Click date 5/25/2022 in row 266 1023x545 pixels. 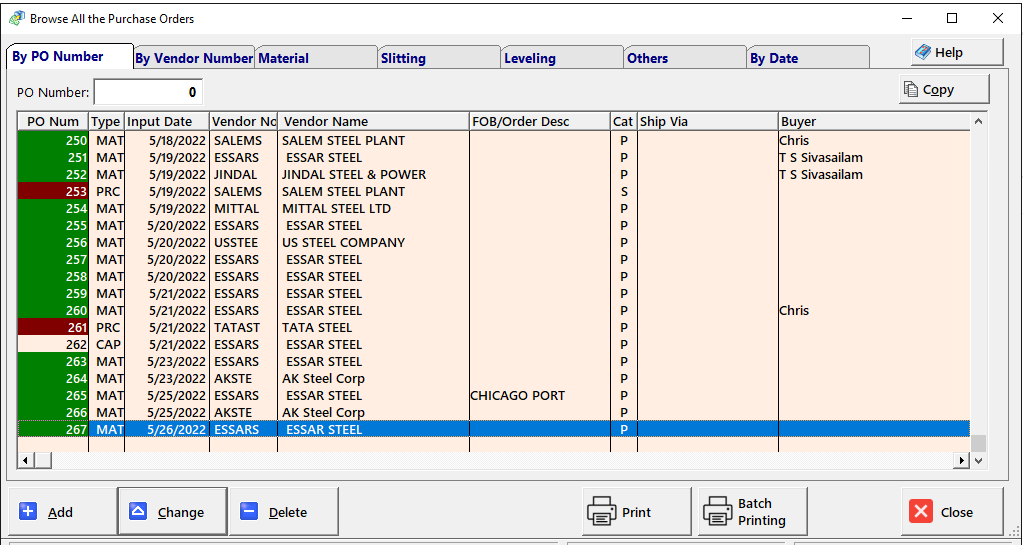(167, 412)
